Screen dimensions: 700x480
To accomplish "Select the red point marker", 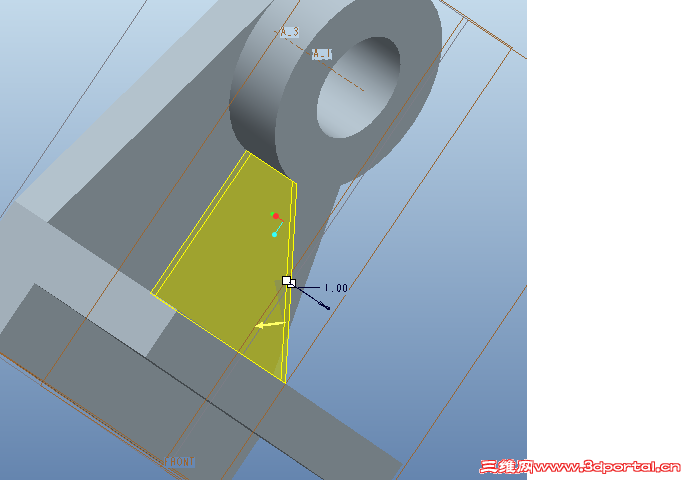I will (276, 216).
